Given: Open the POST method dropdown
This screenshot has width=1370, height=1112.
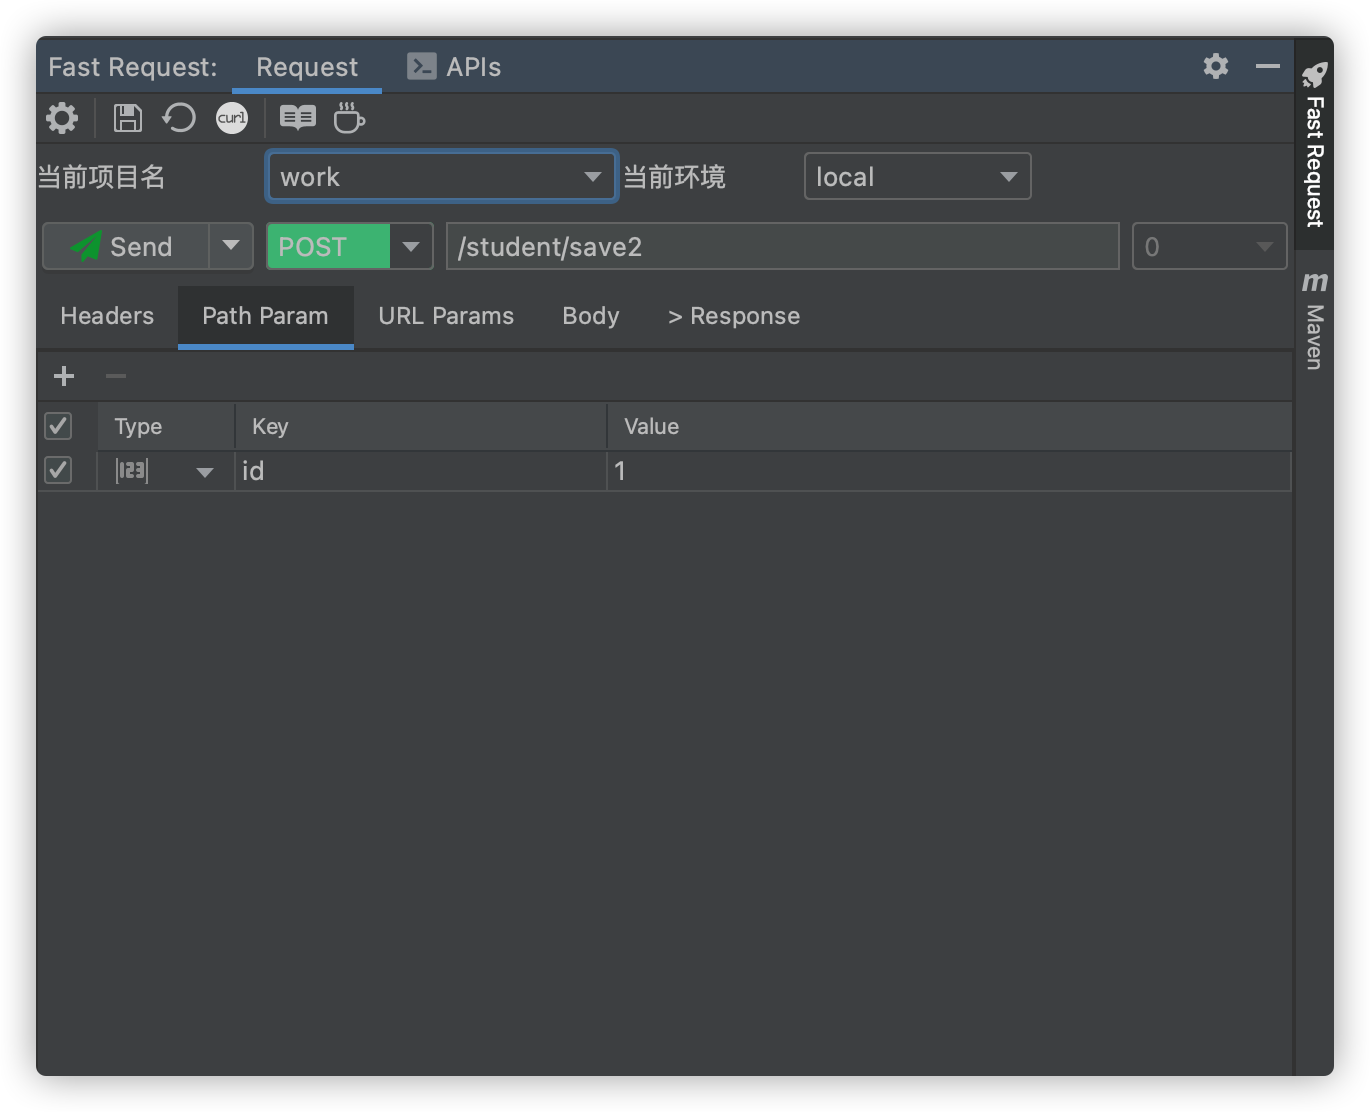Looking at the screenshot, I should pos(411,246).
